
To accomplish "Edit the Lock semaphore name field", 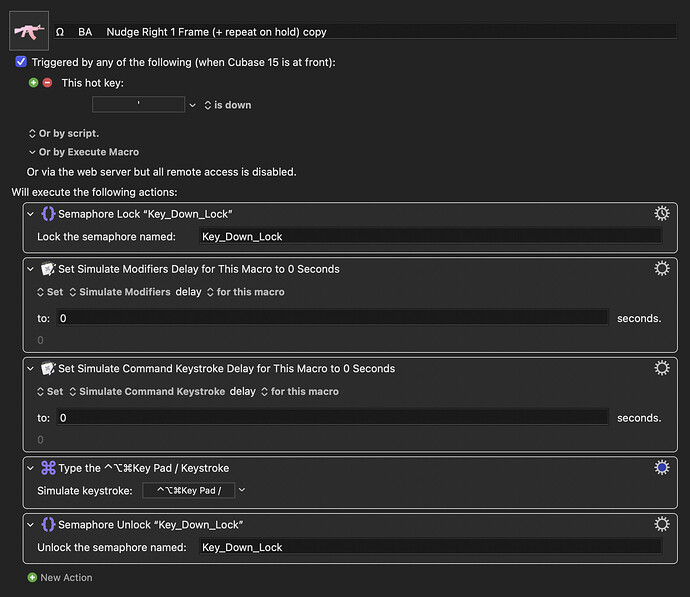I will point(430,236).
